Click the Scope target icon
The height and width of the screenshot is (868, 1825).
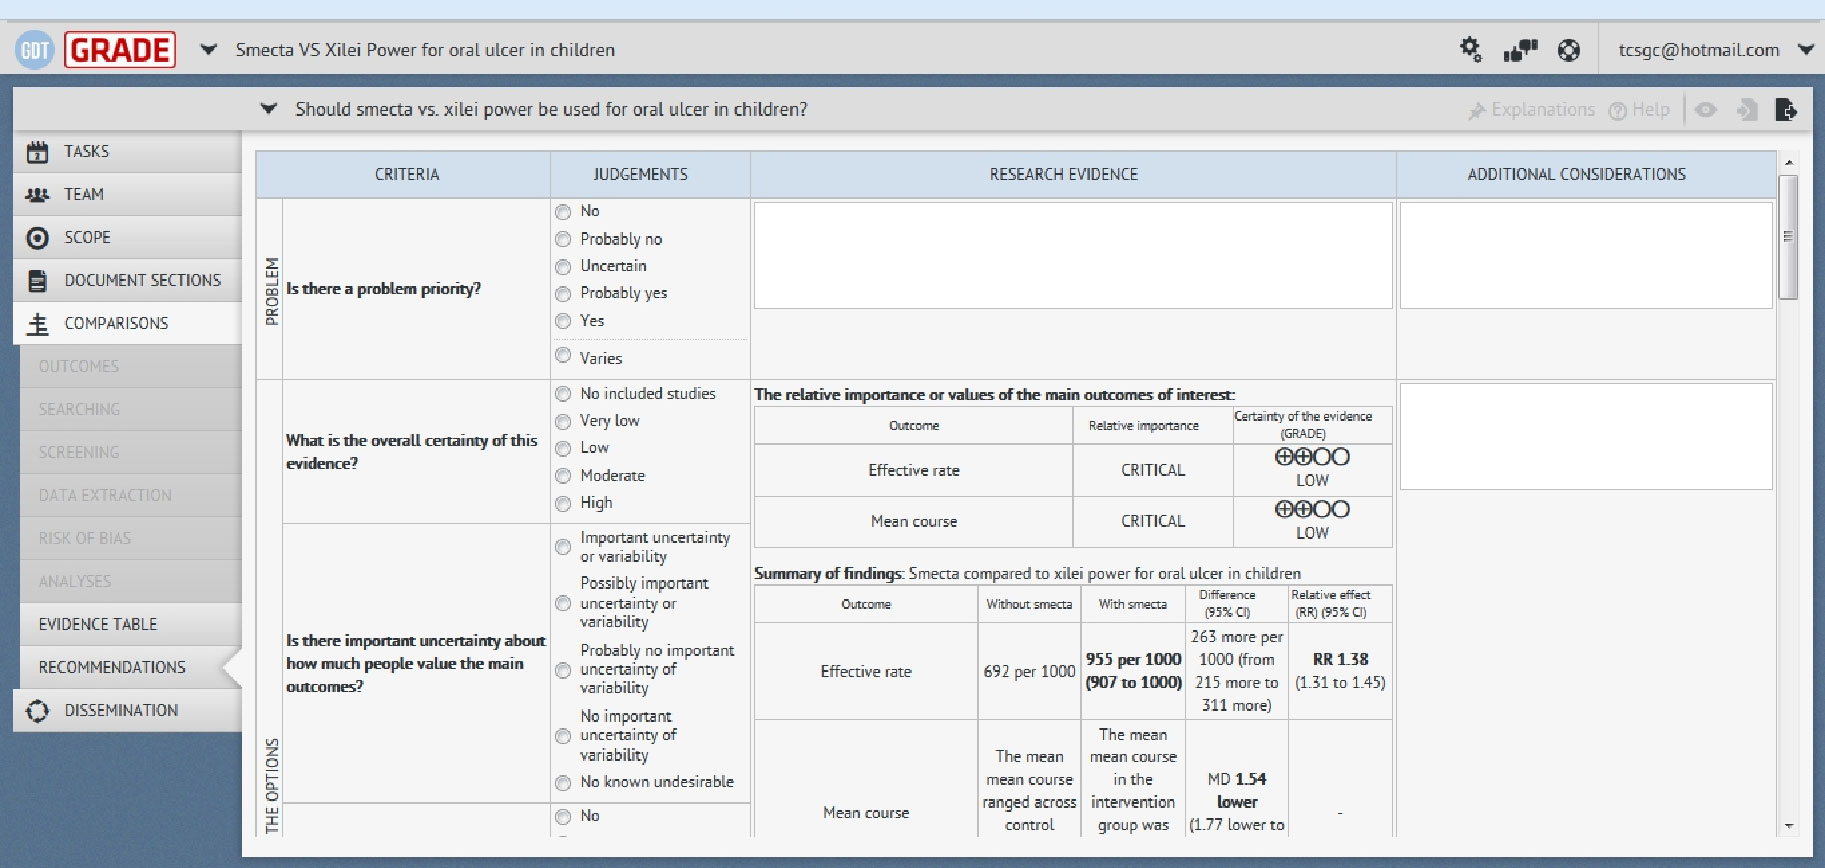pos(37,238)
